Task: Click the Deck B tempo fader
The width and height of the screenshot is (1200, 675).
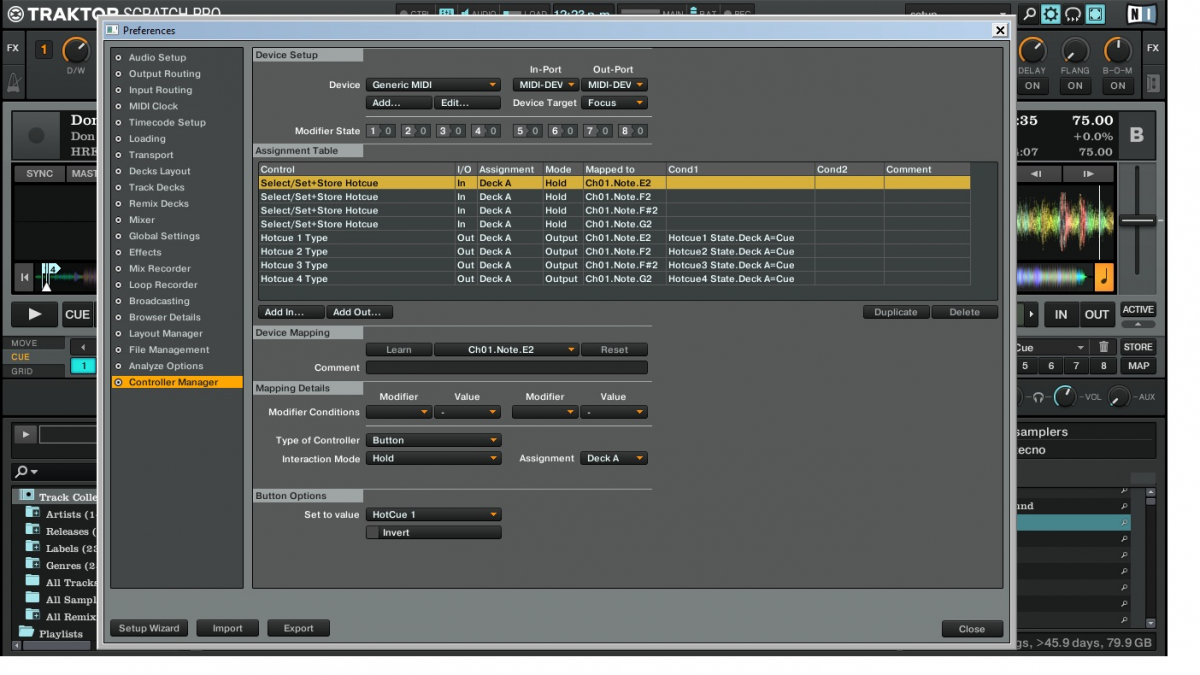Action: pos(1137,220)
